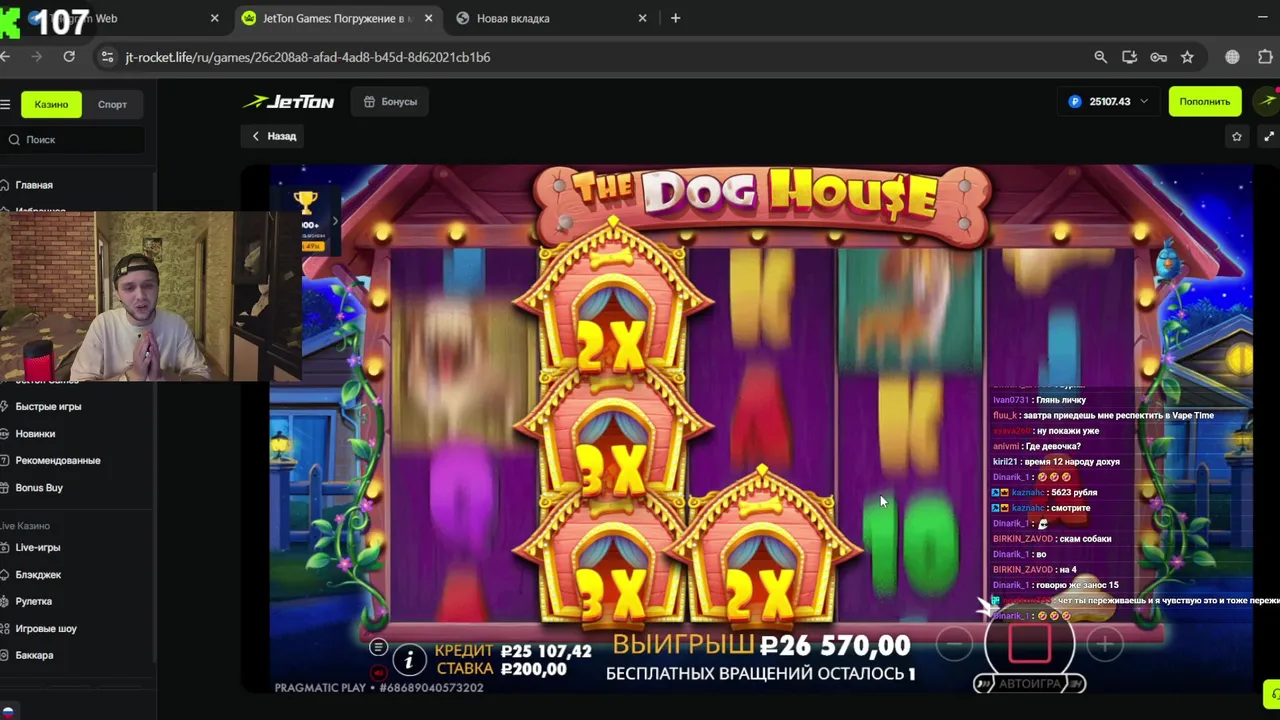Viewport: 1280px width, 720px height.
Task: Open Новинки in the sidebar
Action: (35, 433)
